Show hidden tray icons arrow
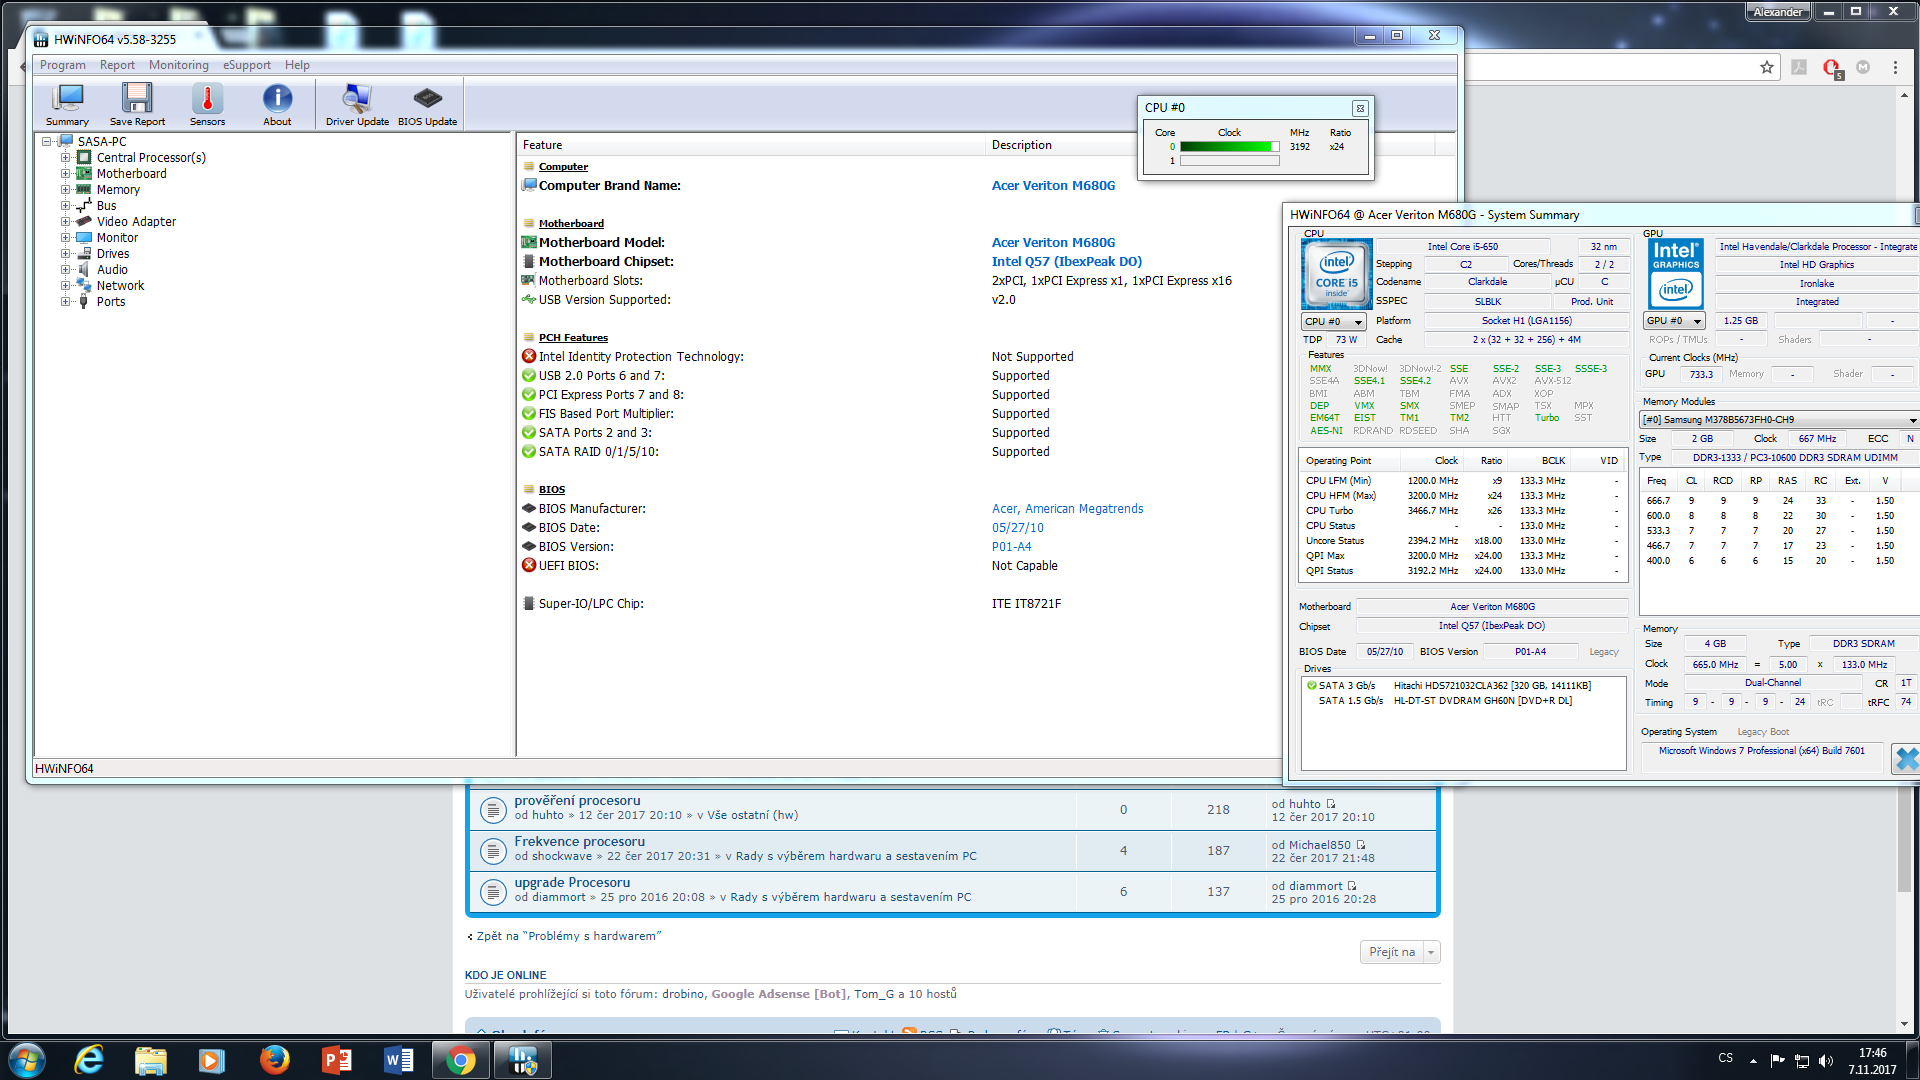Viewport: 1920px width, 1080px height. 1753,1060
